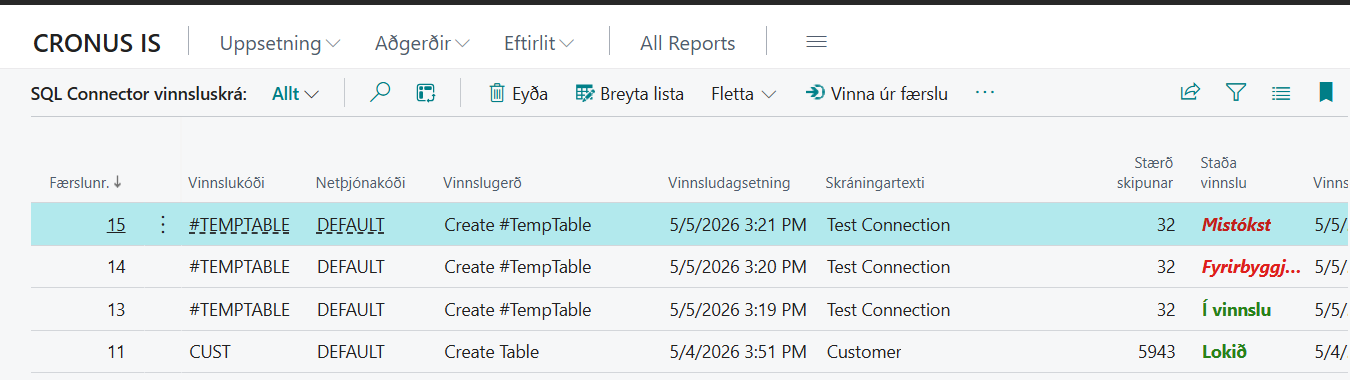Click the Vinnsludagsetning column header
Screen dimensions: 1350x380
[x=729, y=182]
